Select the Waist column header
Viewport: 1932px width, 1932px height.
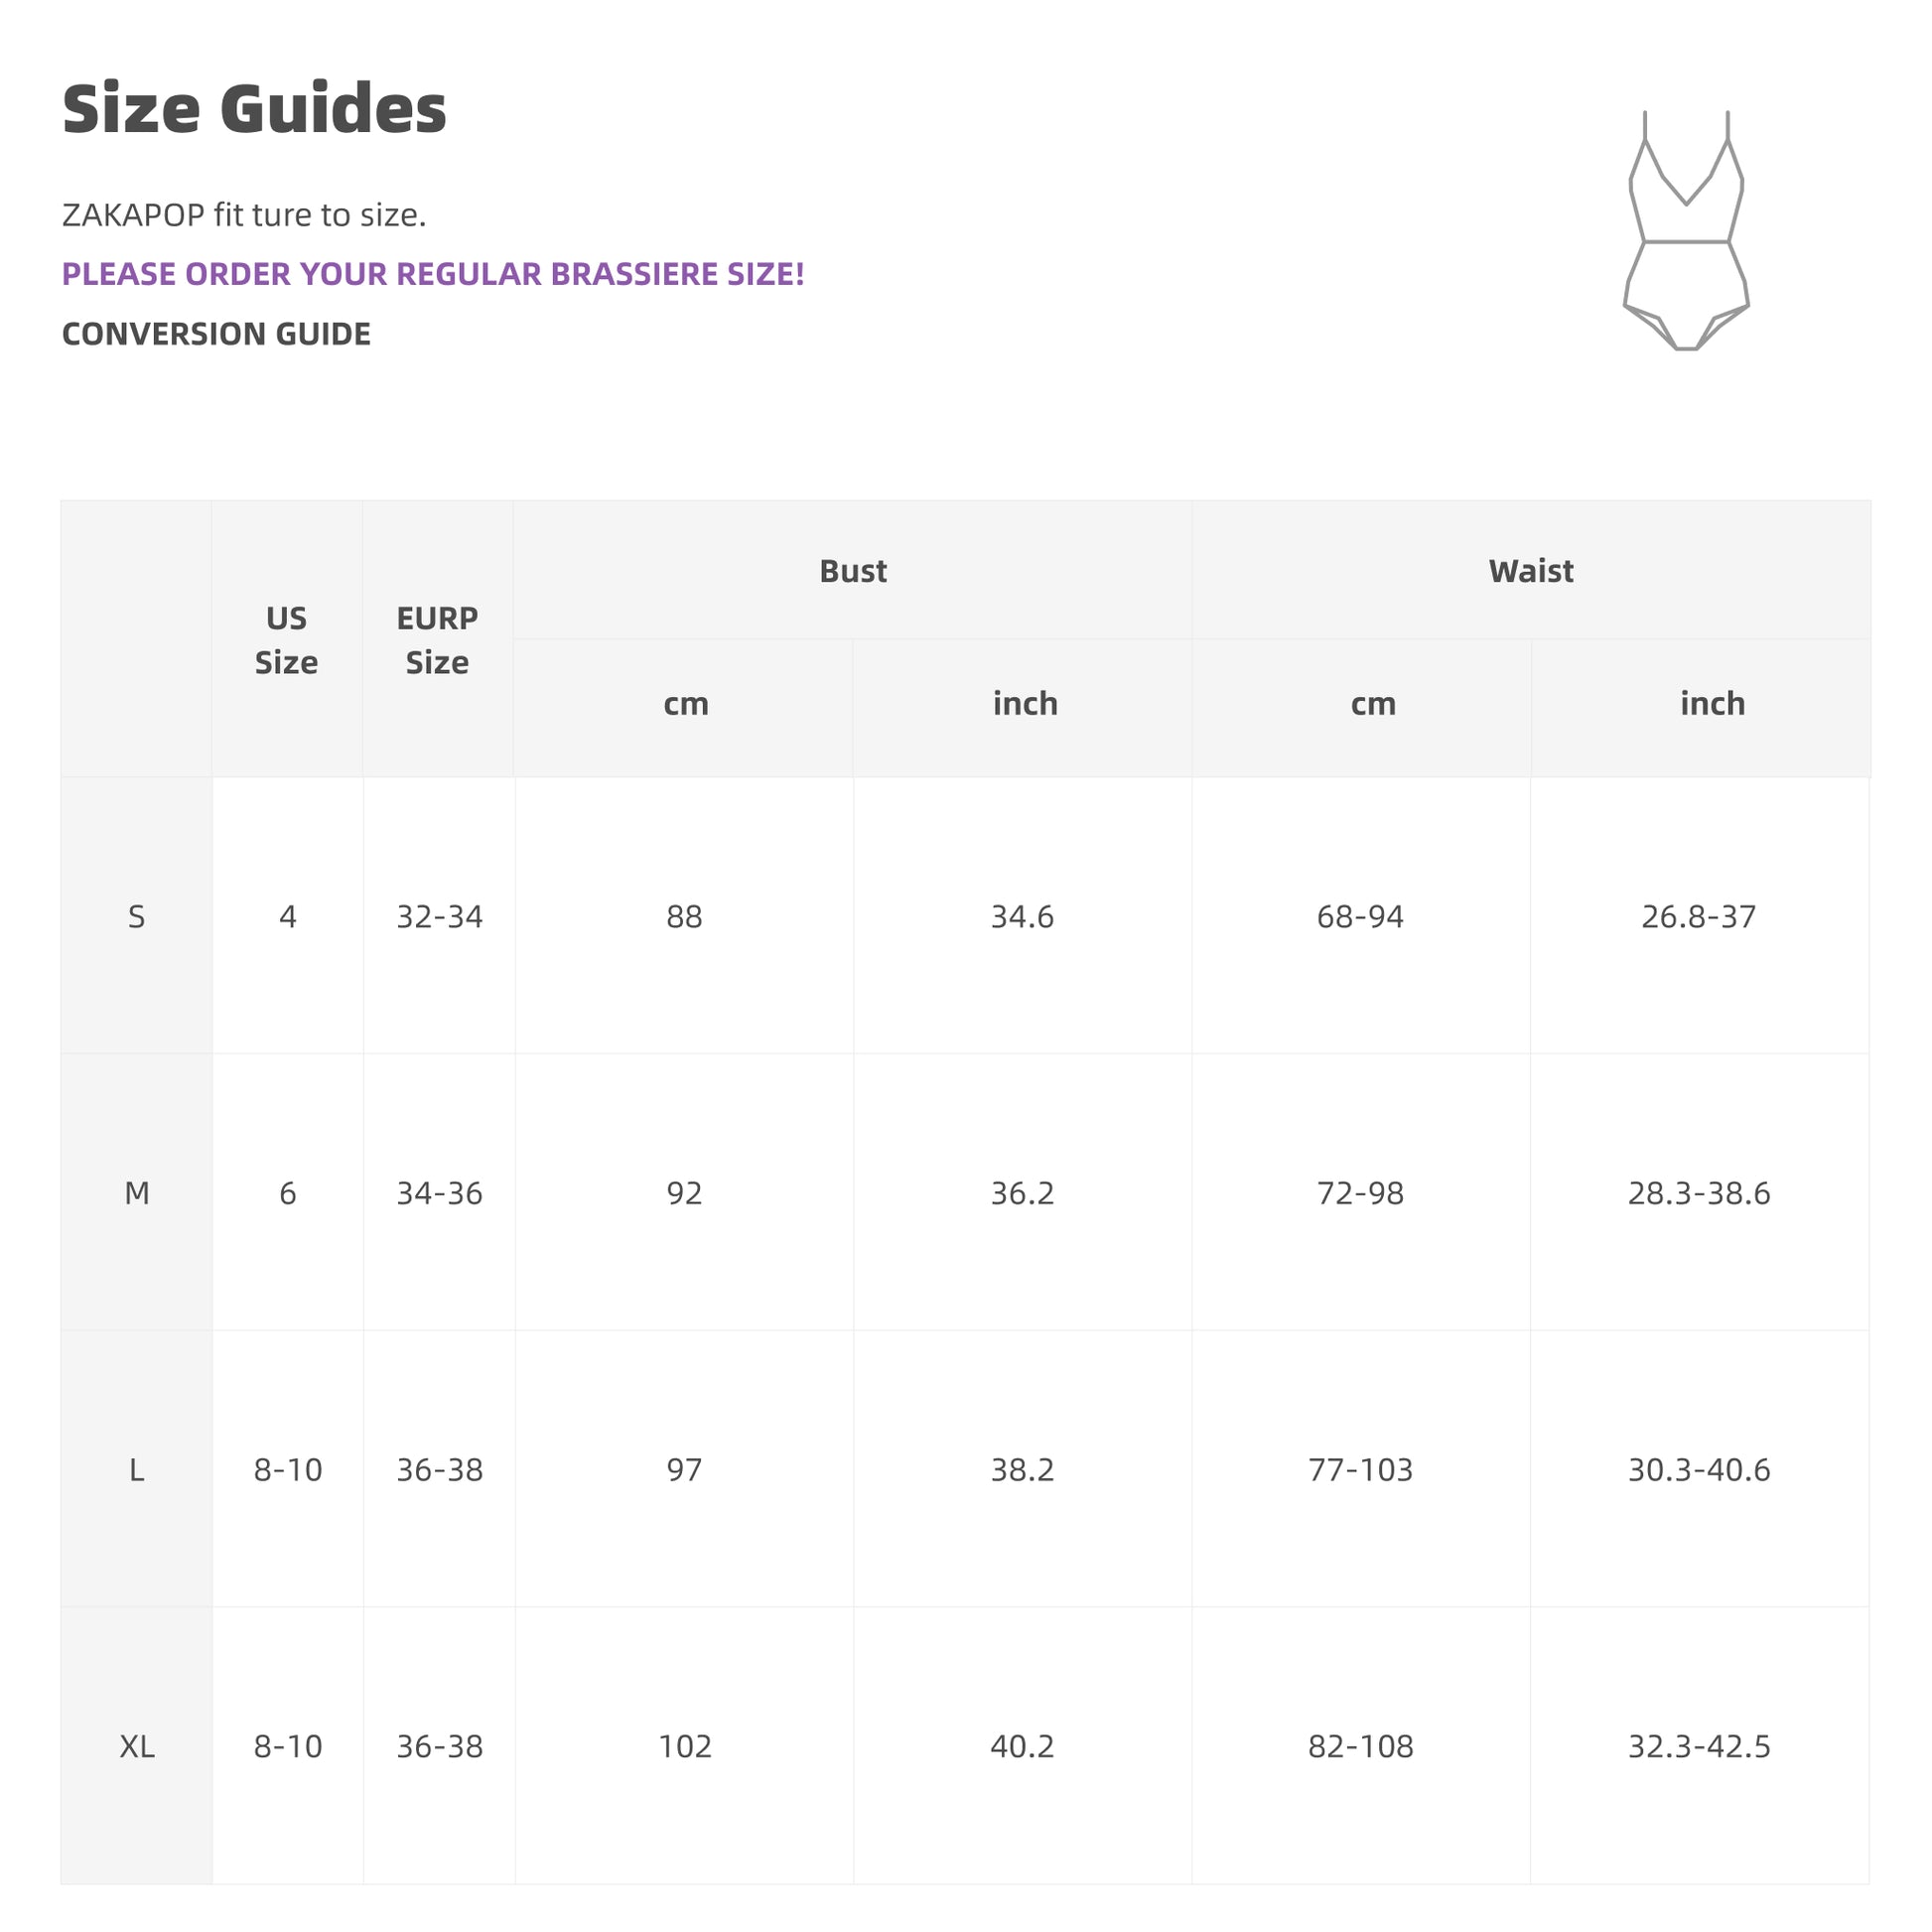pos(1530,571)
